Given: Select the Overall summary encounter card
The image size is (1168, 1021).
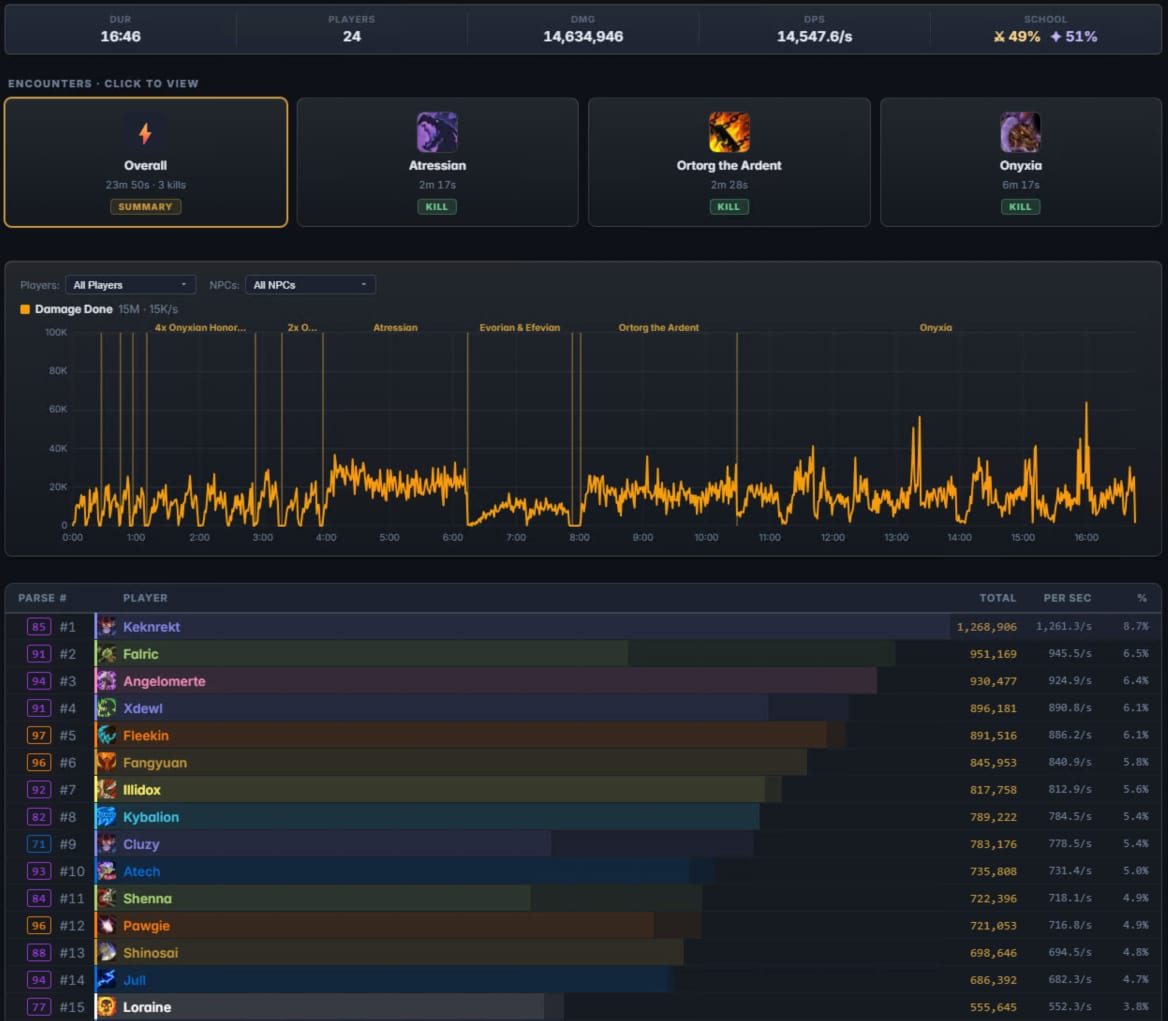Looking at the screenshot, I should [146, 162].
